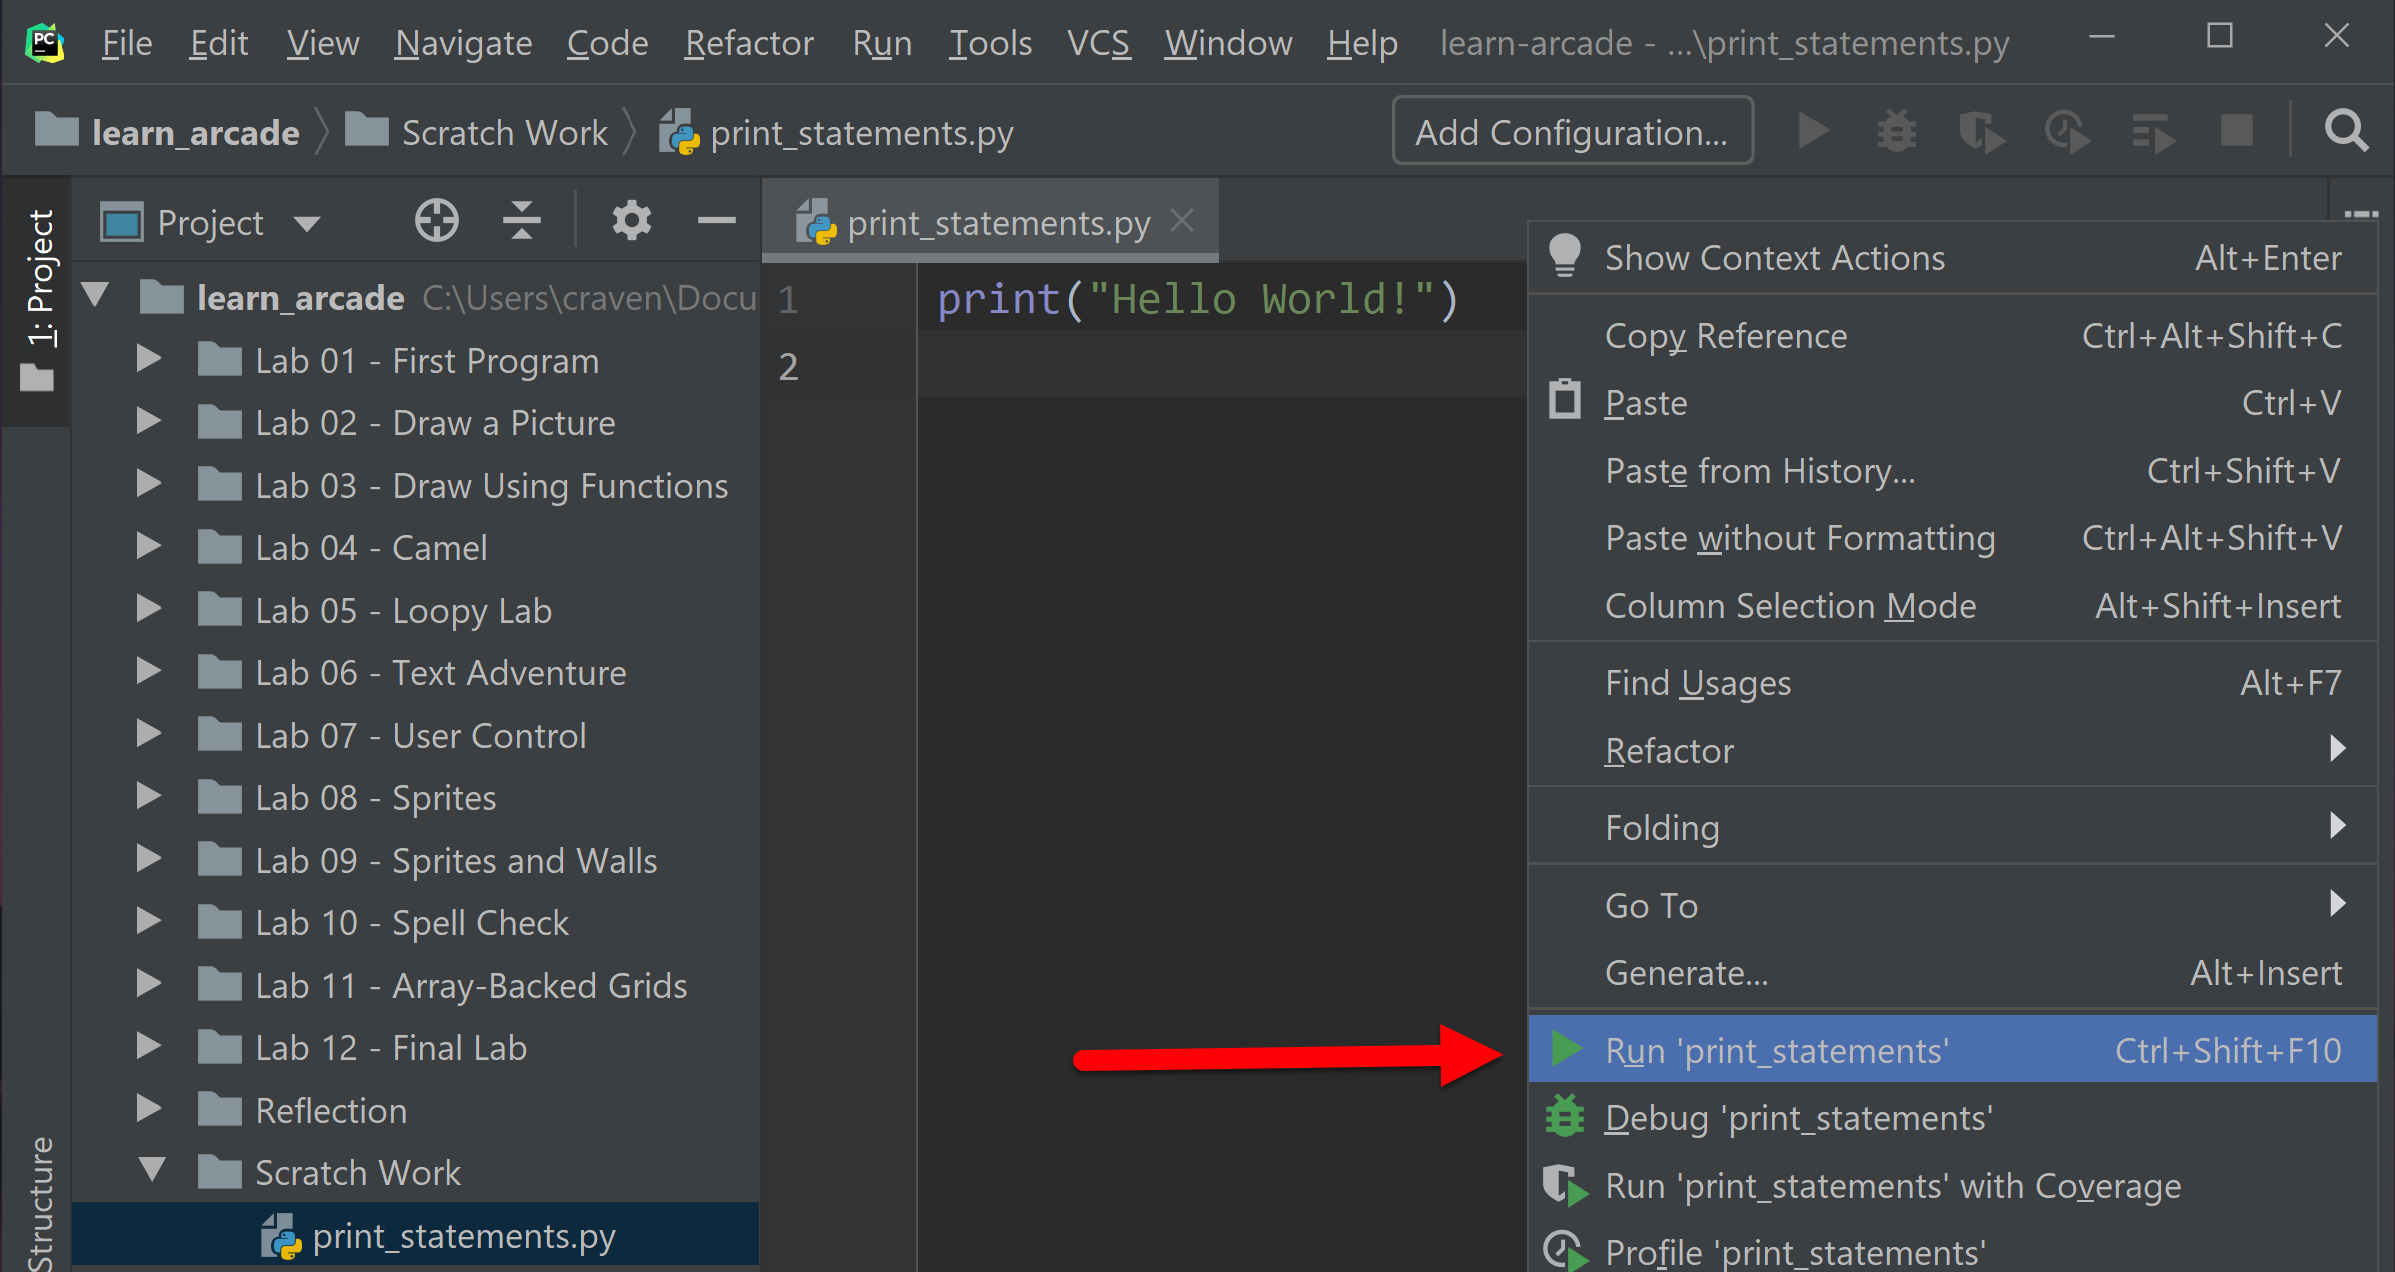The height and width of the screenshot is (1272, 2395).
Task: Select the print_statements.py editor tab
Action: 990,222
